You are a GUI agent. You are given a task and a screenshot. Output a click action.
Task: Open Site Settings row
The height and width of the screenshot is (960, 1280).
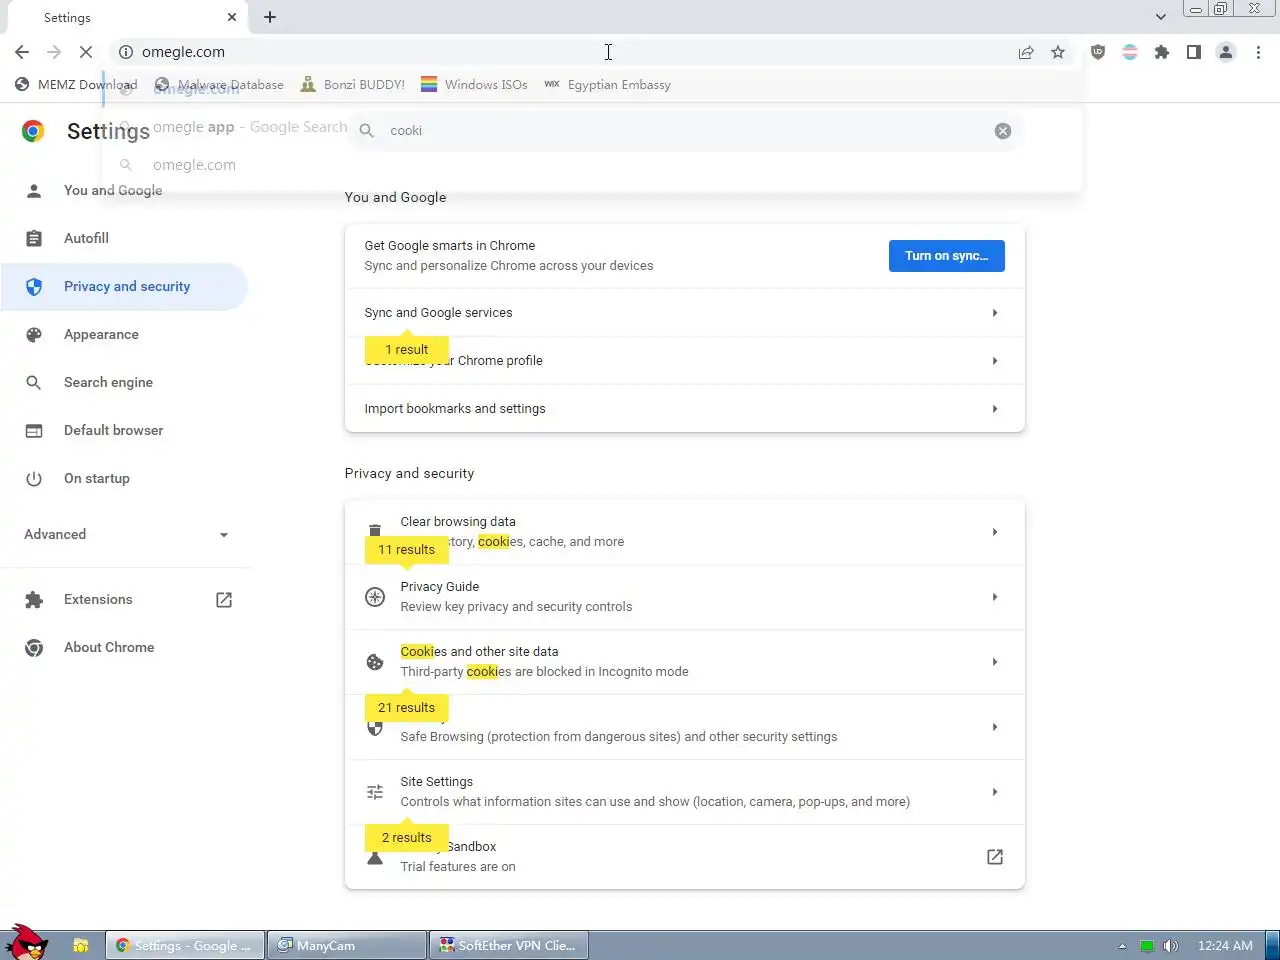(x=685, y=792)
